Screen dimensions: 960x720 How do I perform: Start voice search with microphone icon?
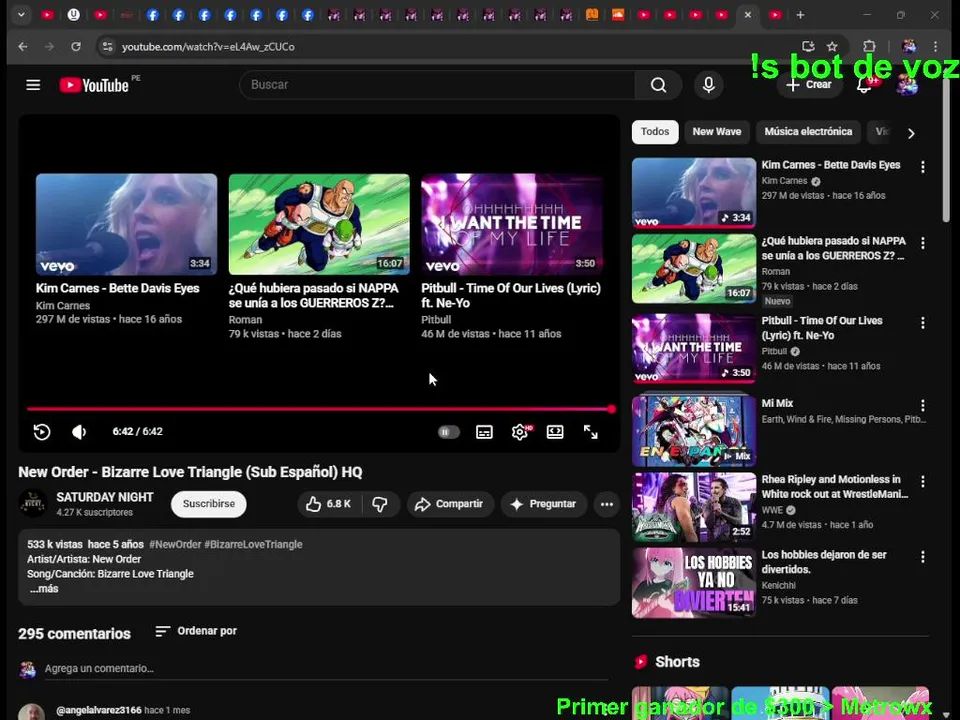point(708,85)
